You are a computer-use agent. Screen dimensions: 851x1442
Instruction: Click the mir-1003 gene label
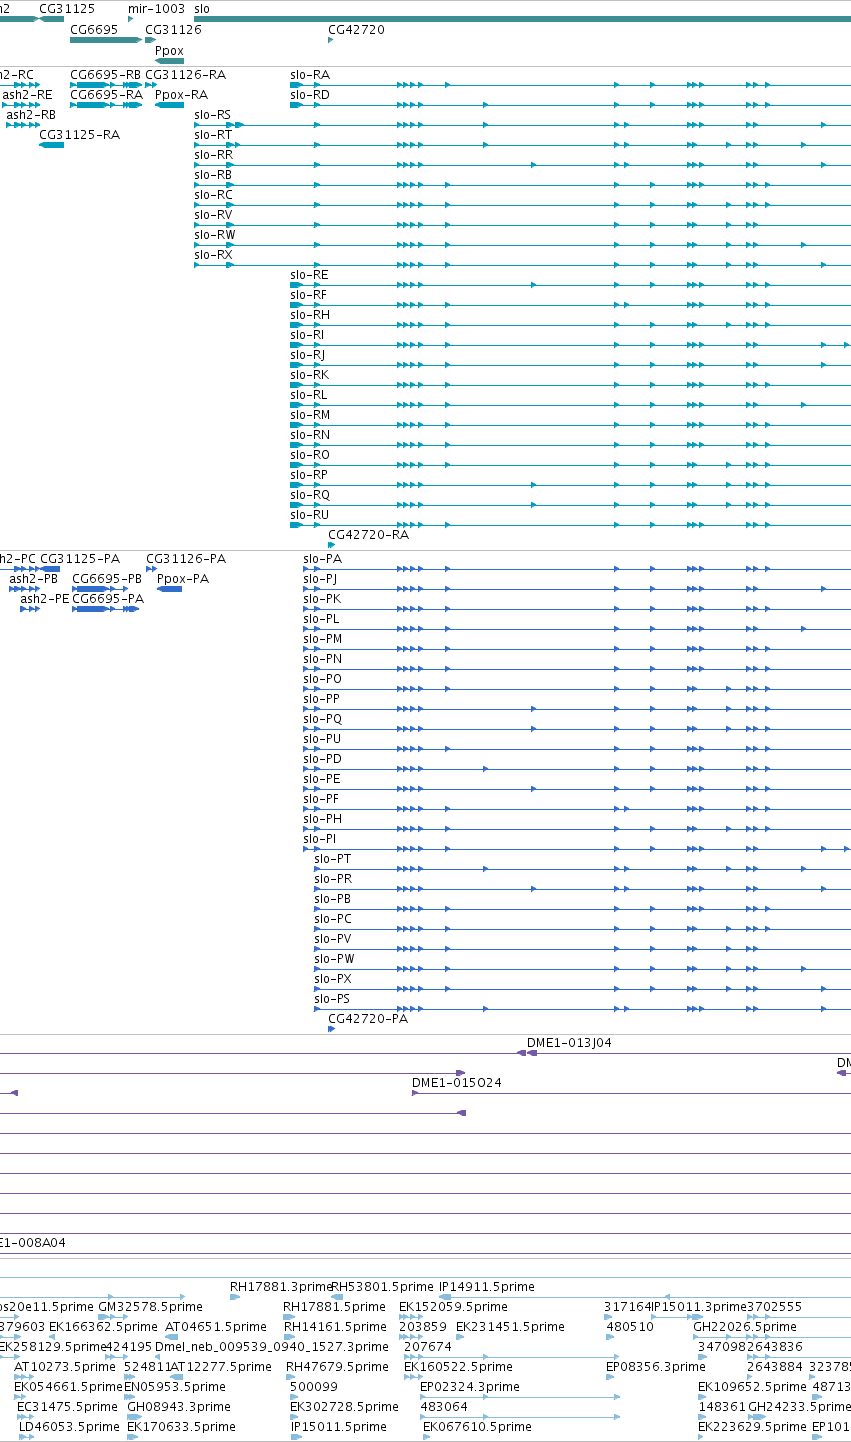point(157,8)
